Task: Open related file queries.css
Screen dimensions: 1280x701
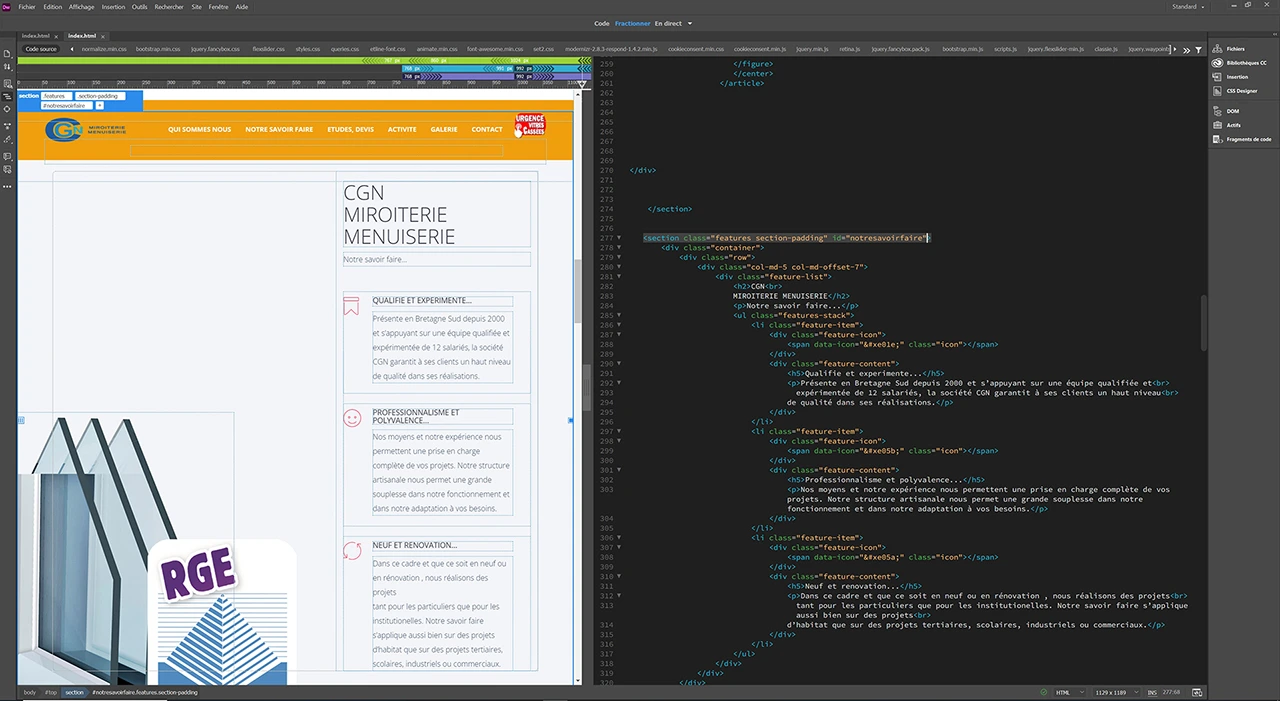Action: [345, 48]
